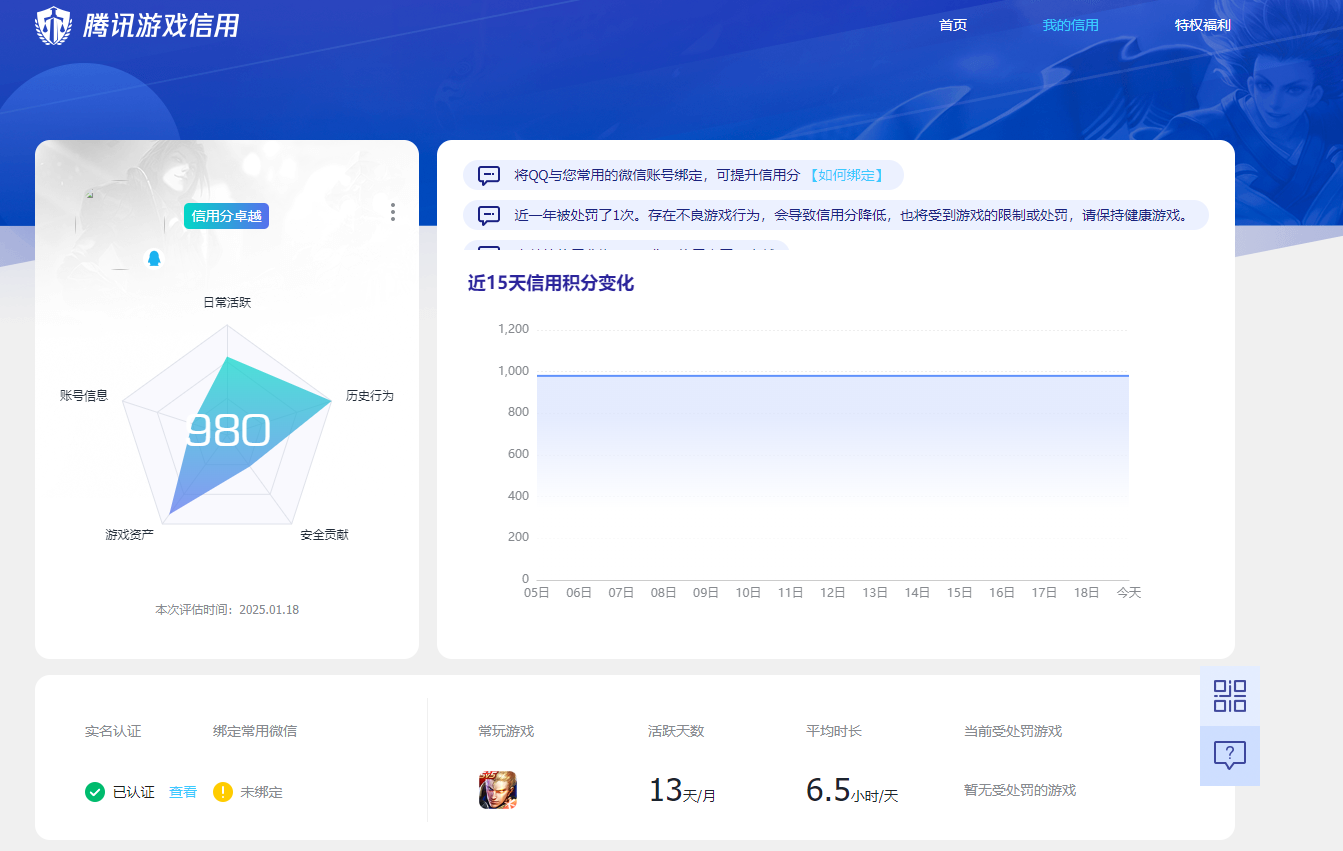1343x851 pixels.
Task: Click the 近15天信用积分变化 heading
Action: pyautogui.click(x=550, y=283)
